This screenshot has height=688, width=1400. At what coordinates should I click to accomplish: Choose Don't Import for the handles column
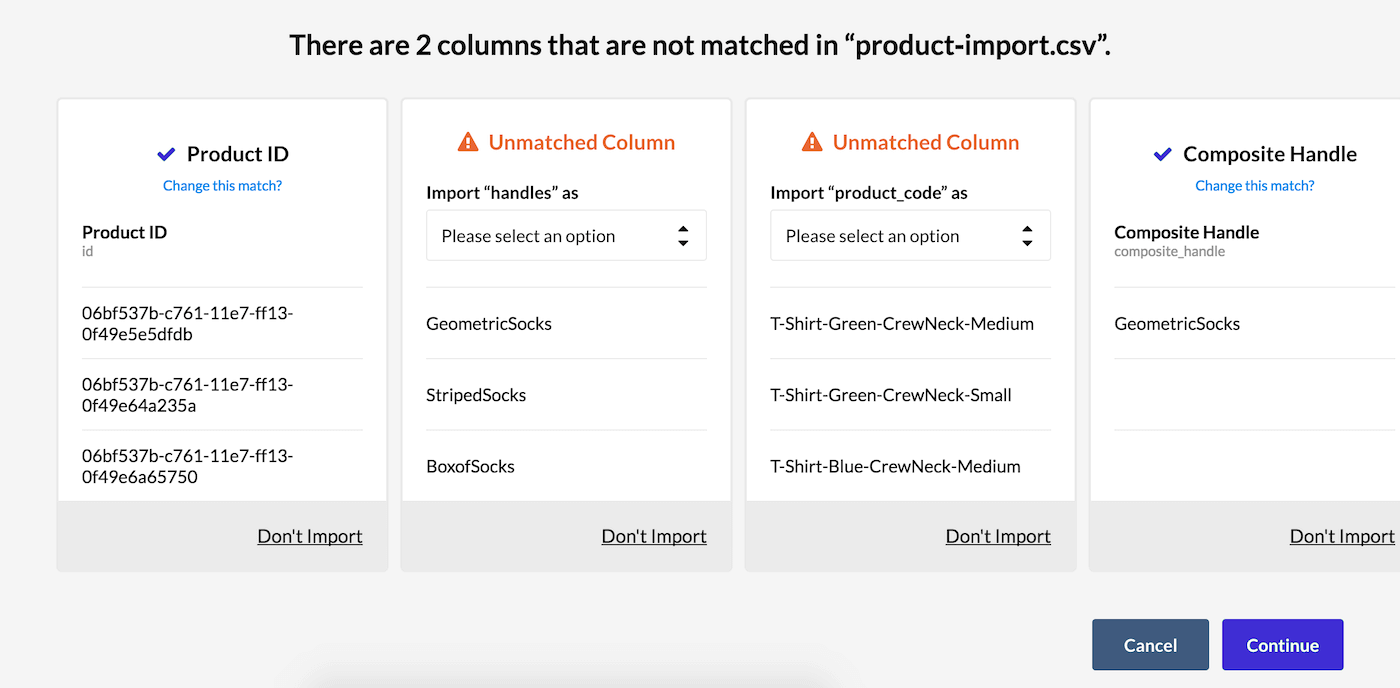pos(653,536)
